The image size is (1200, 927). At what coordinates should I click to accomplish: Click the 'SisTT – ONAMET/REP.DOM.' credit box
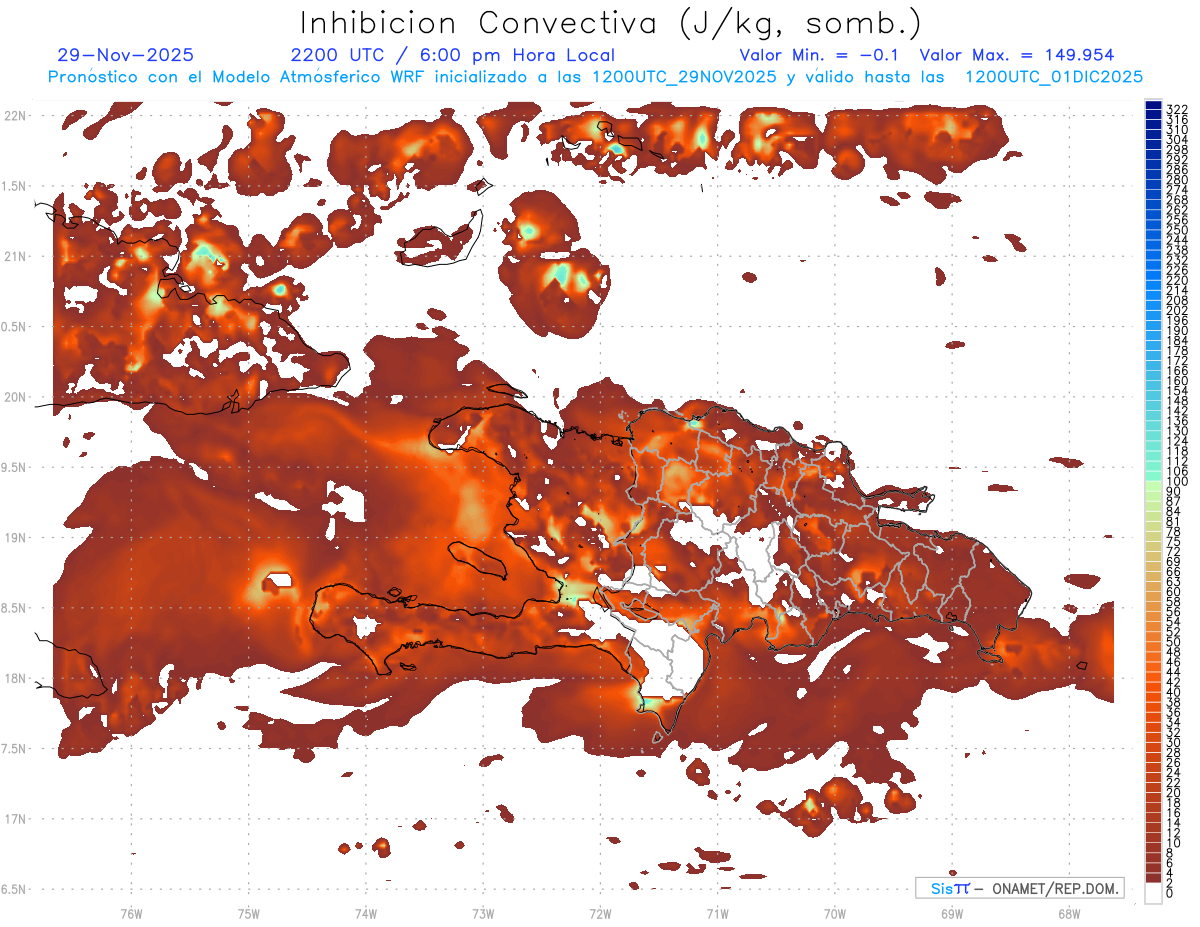pos(1020,888)
